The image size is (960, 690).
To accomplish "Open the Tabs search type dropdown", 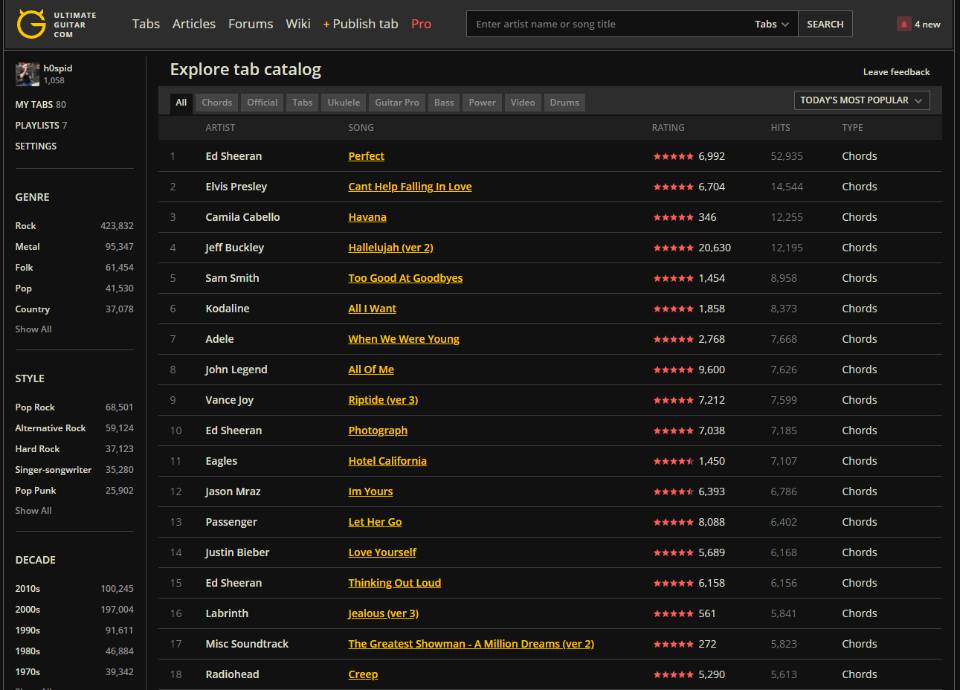I will (x=771, y=24).
